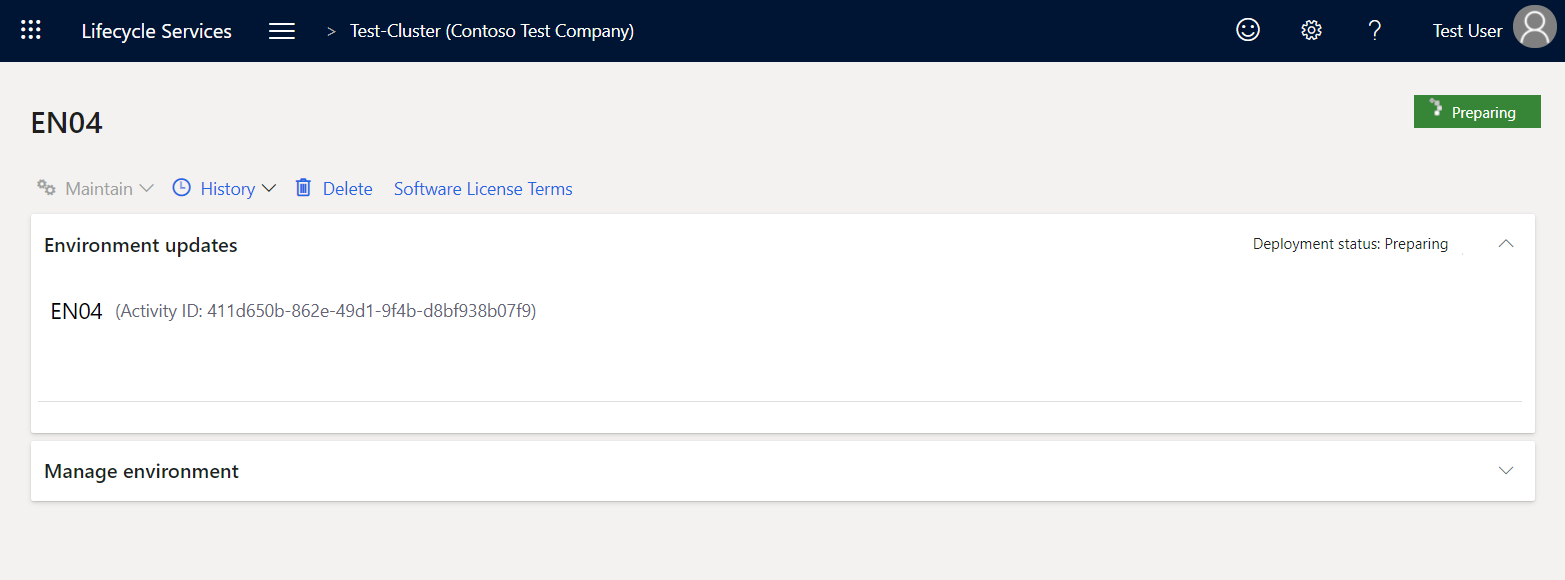Click the help question mark icon
This screenshot has height=580, width=1565.
pyautogui.click(x=1374, y=30)
